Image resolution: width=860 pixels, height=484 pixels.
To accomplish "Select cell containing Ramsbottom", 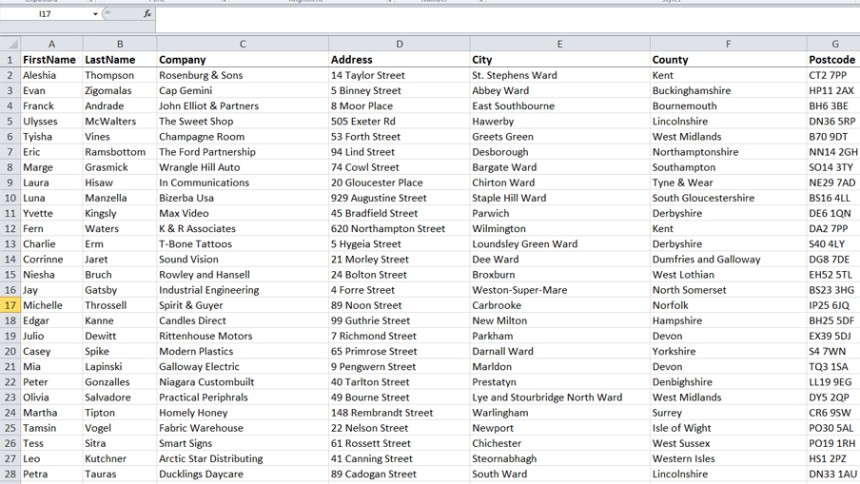I will 120,152.
